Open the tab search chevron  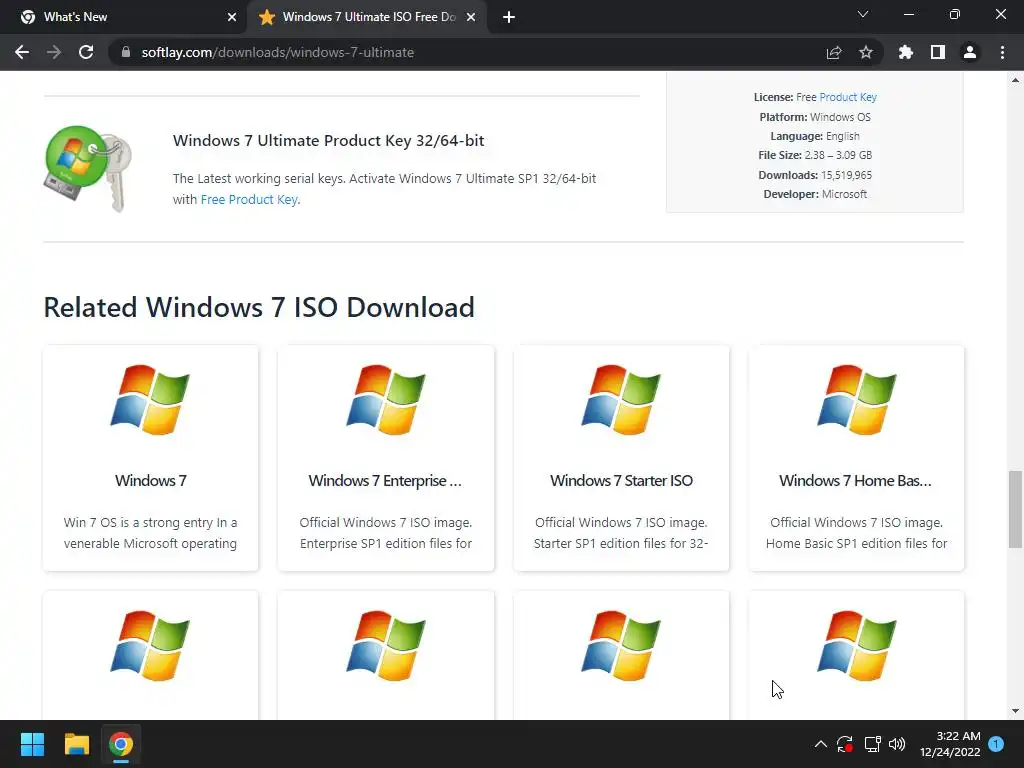click(x=863, y=14)
